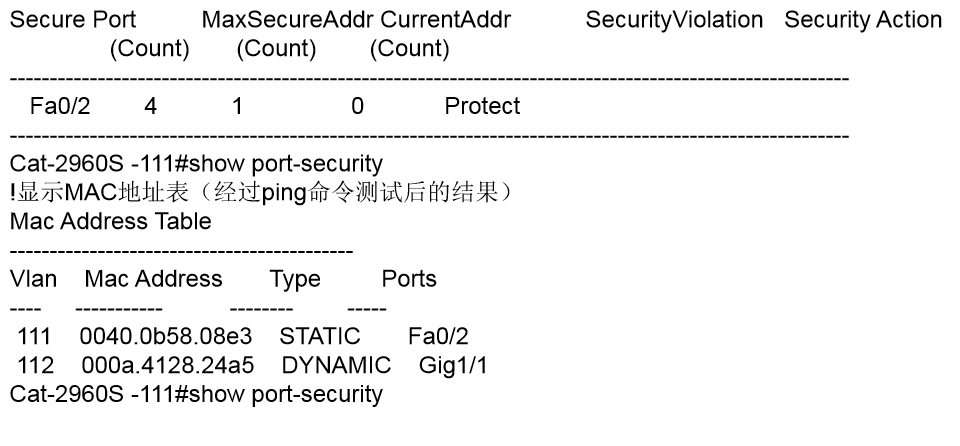Click the "Vlan" column header
This screenshot has height=446, width=960.
(32, 279)
